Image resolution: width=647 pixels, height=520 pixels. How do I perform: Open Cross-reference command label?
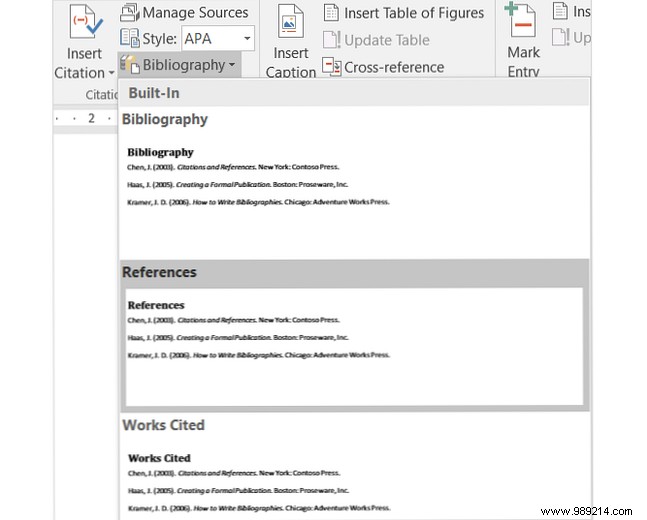(394, 67)
